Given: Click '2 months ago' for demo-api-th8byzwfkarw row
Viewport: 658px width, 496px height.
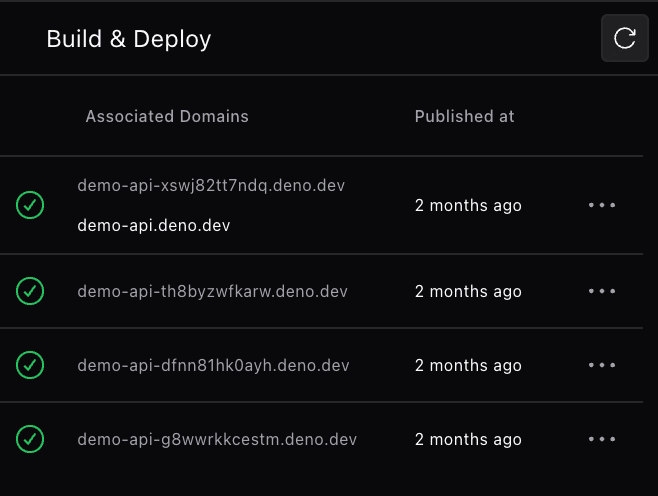Looking at the screenshot, I should (468, 291).
